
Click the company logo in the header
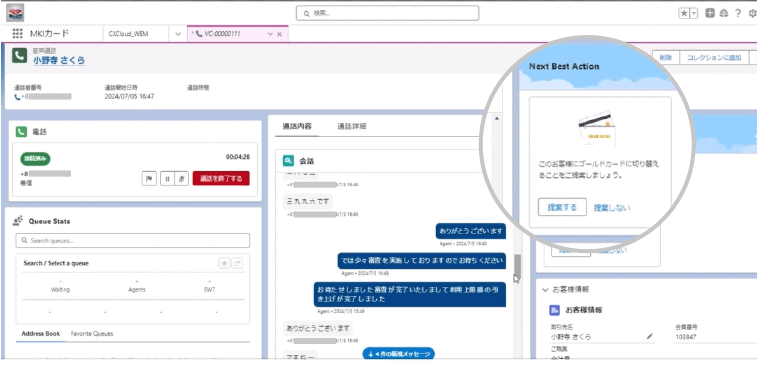click(15, 13)
